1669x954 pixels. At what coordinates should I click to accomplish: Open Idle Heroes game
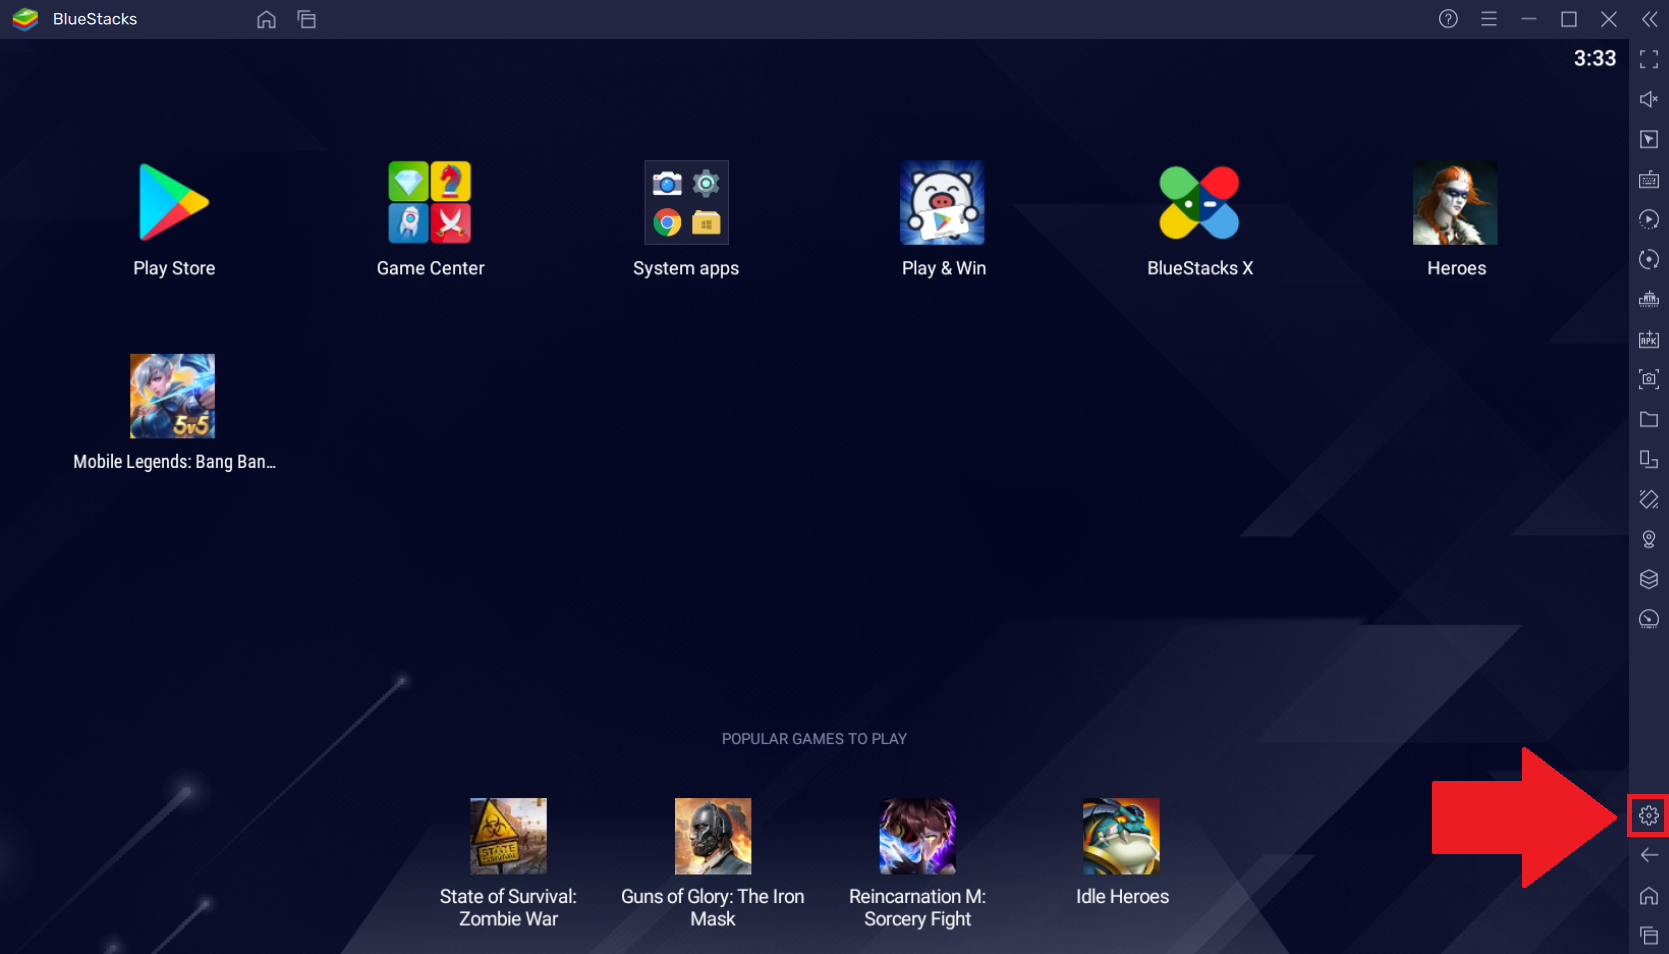pos(1121,836)
